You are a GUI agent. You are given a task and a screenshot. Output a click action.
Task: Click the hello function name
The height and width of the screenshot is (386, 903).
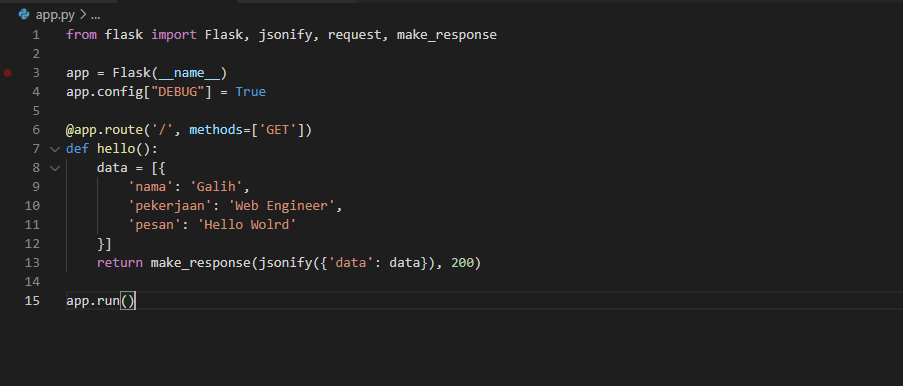tap(116, 149)
